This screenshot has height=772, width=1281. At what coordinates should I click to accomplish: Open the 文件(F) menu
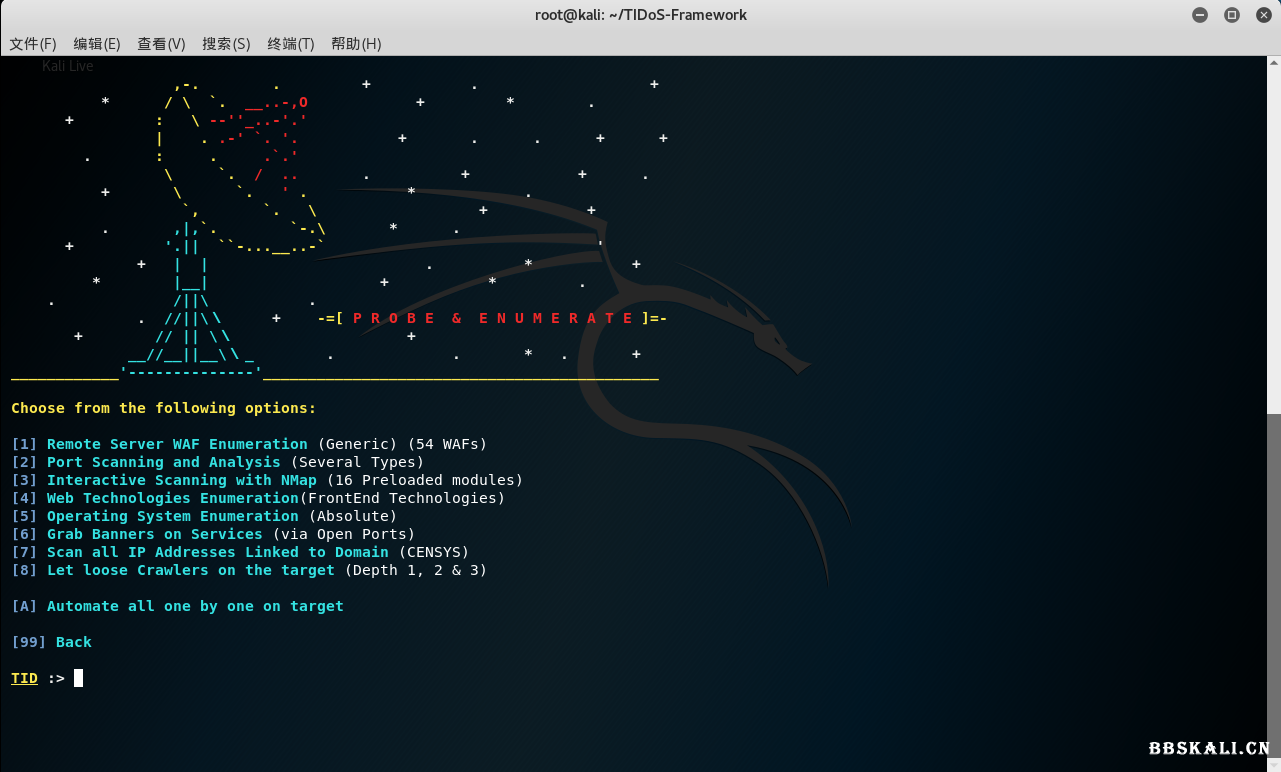33,44
